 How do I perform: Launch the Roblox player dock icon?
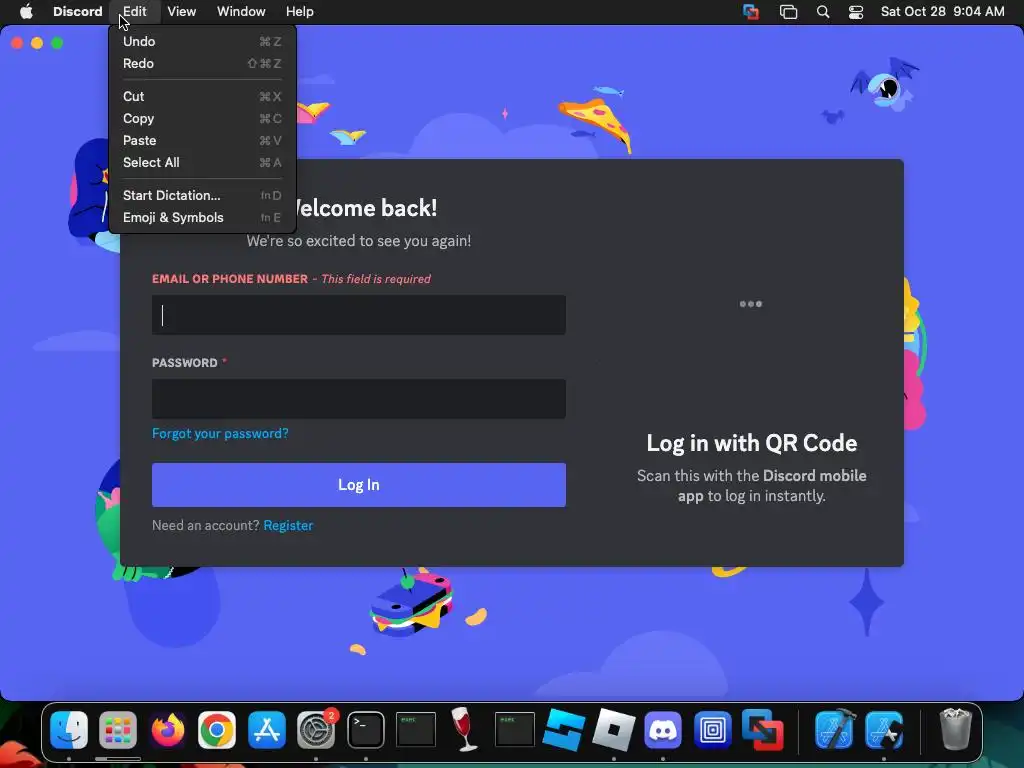pyautogui.click(x=613, y=729)
